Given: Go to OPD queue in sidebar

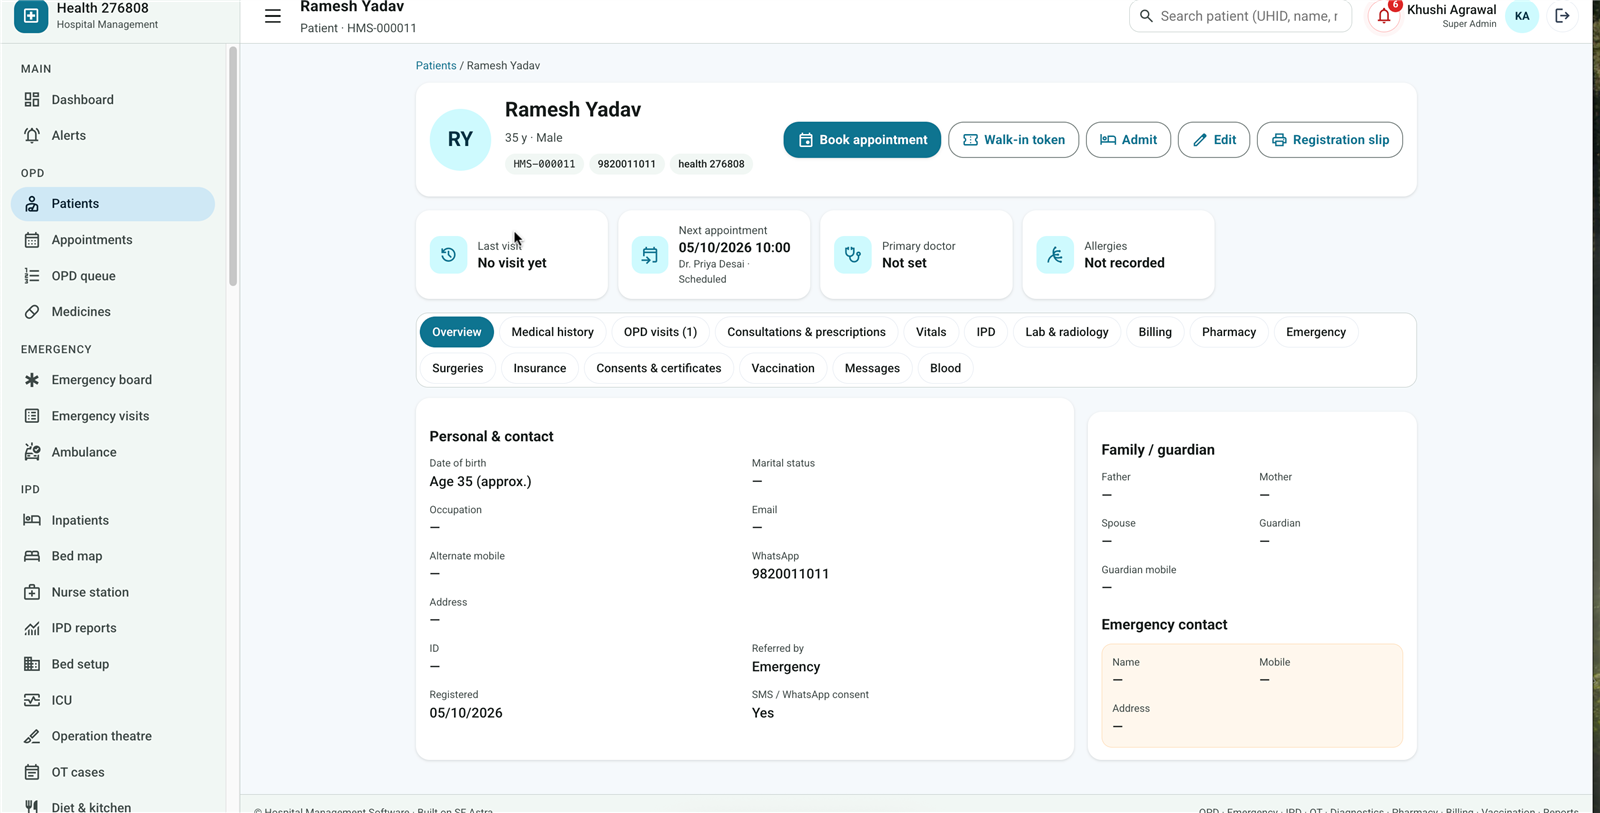Looking at the screenshot, I should point(113,276).
